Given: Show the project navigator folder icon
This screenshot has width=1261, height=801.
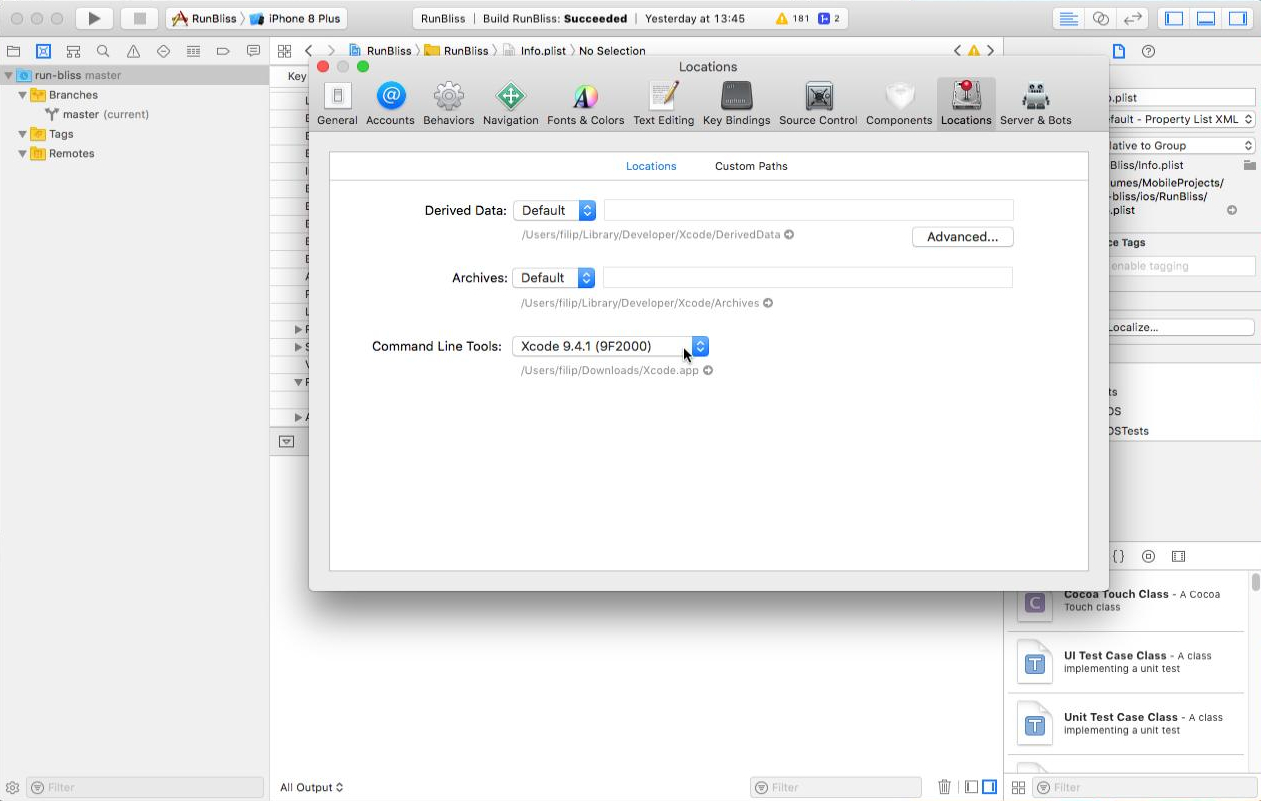Looking at the screenshot, I should coord(13,51).
